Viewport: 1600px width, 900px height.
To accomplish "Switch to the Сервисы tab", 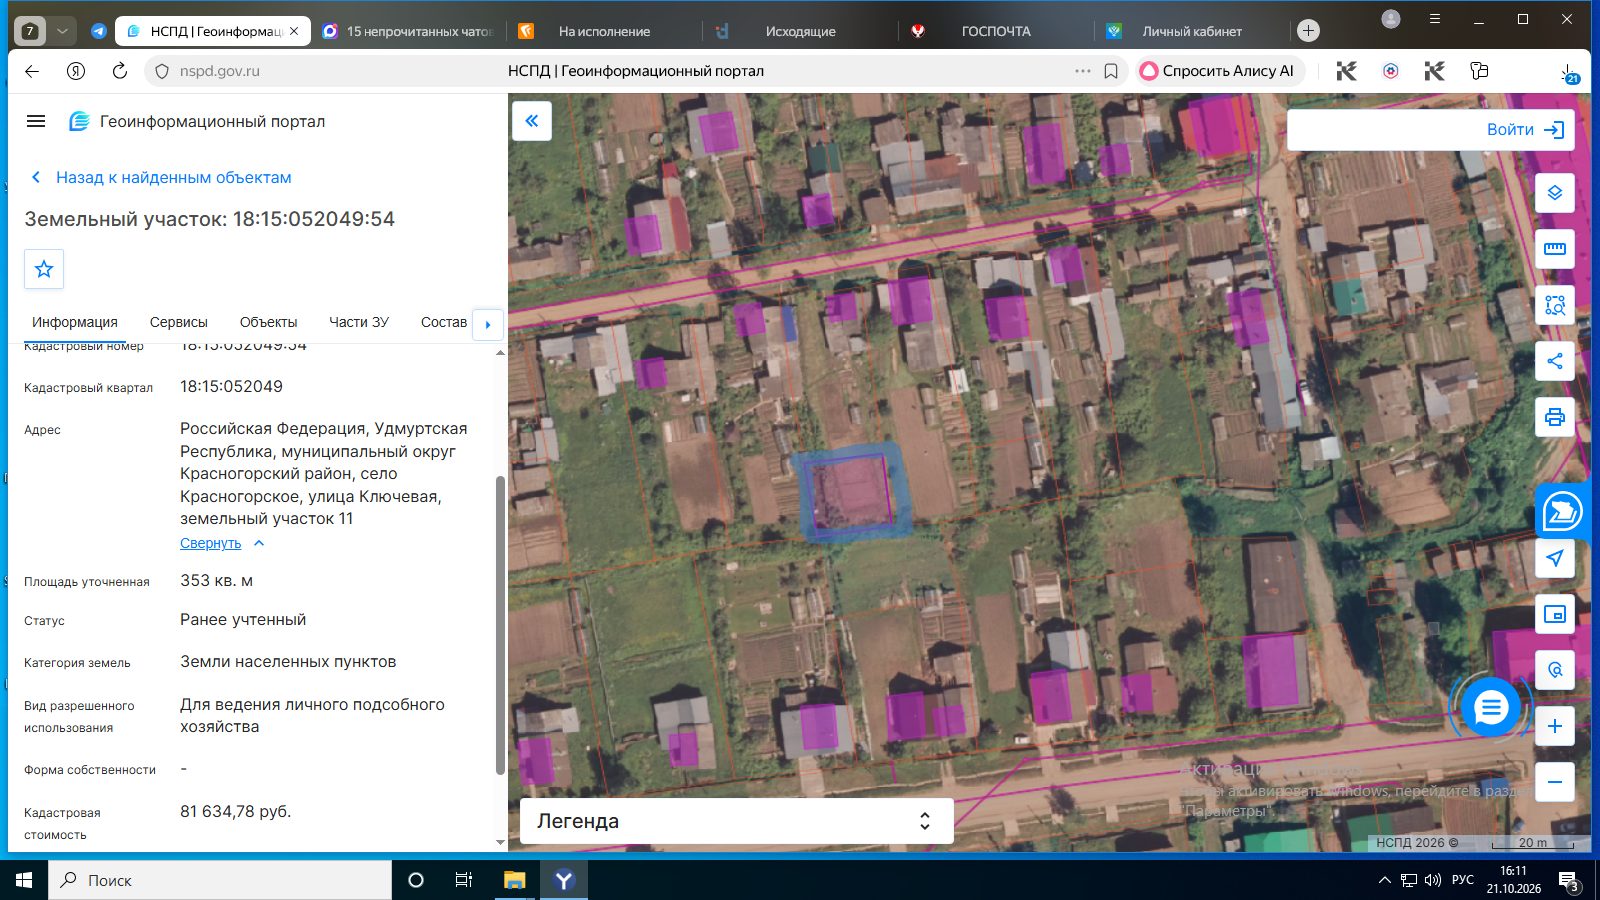I will coord(179,322).
